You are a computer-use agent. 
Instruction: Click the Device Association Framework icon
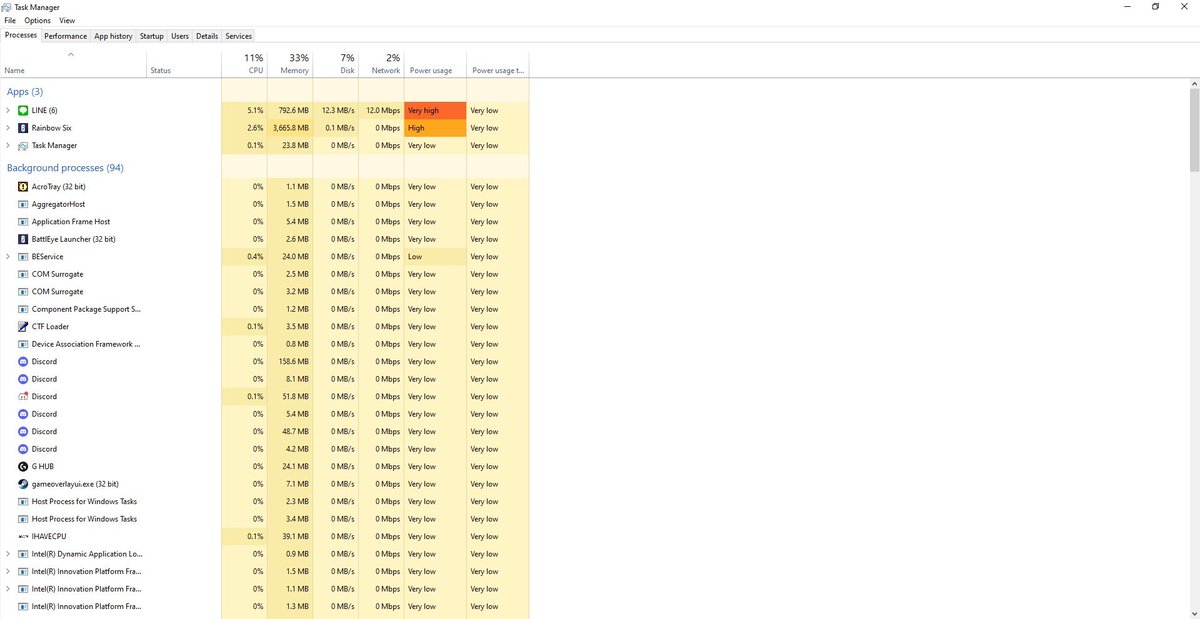pos(23,344)
